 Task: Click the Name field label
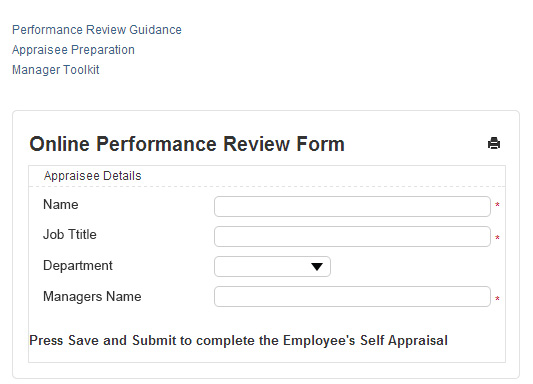click(x=61, y=205)
